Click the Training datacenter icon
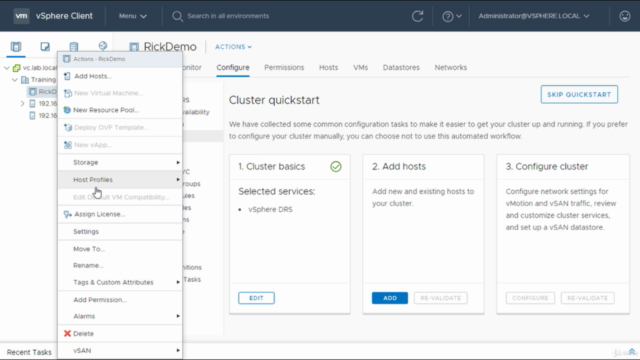 point(25,80)
